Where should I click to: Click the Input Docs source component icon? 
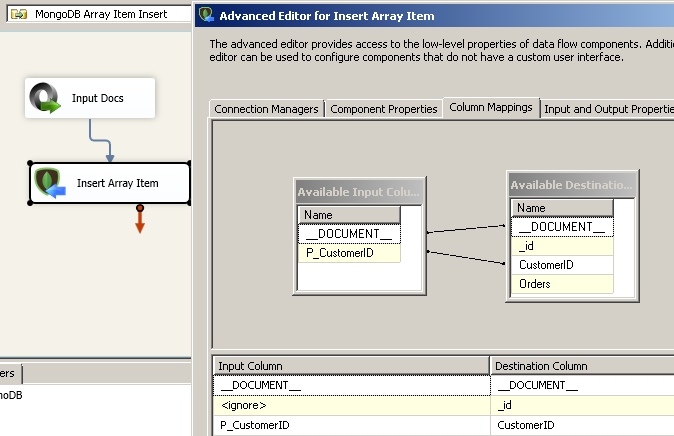pos(45,98)
